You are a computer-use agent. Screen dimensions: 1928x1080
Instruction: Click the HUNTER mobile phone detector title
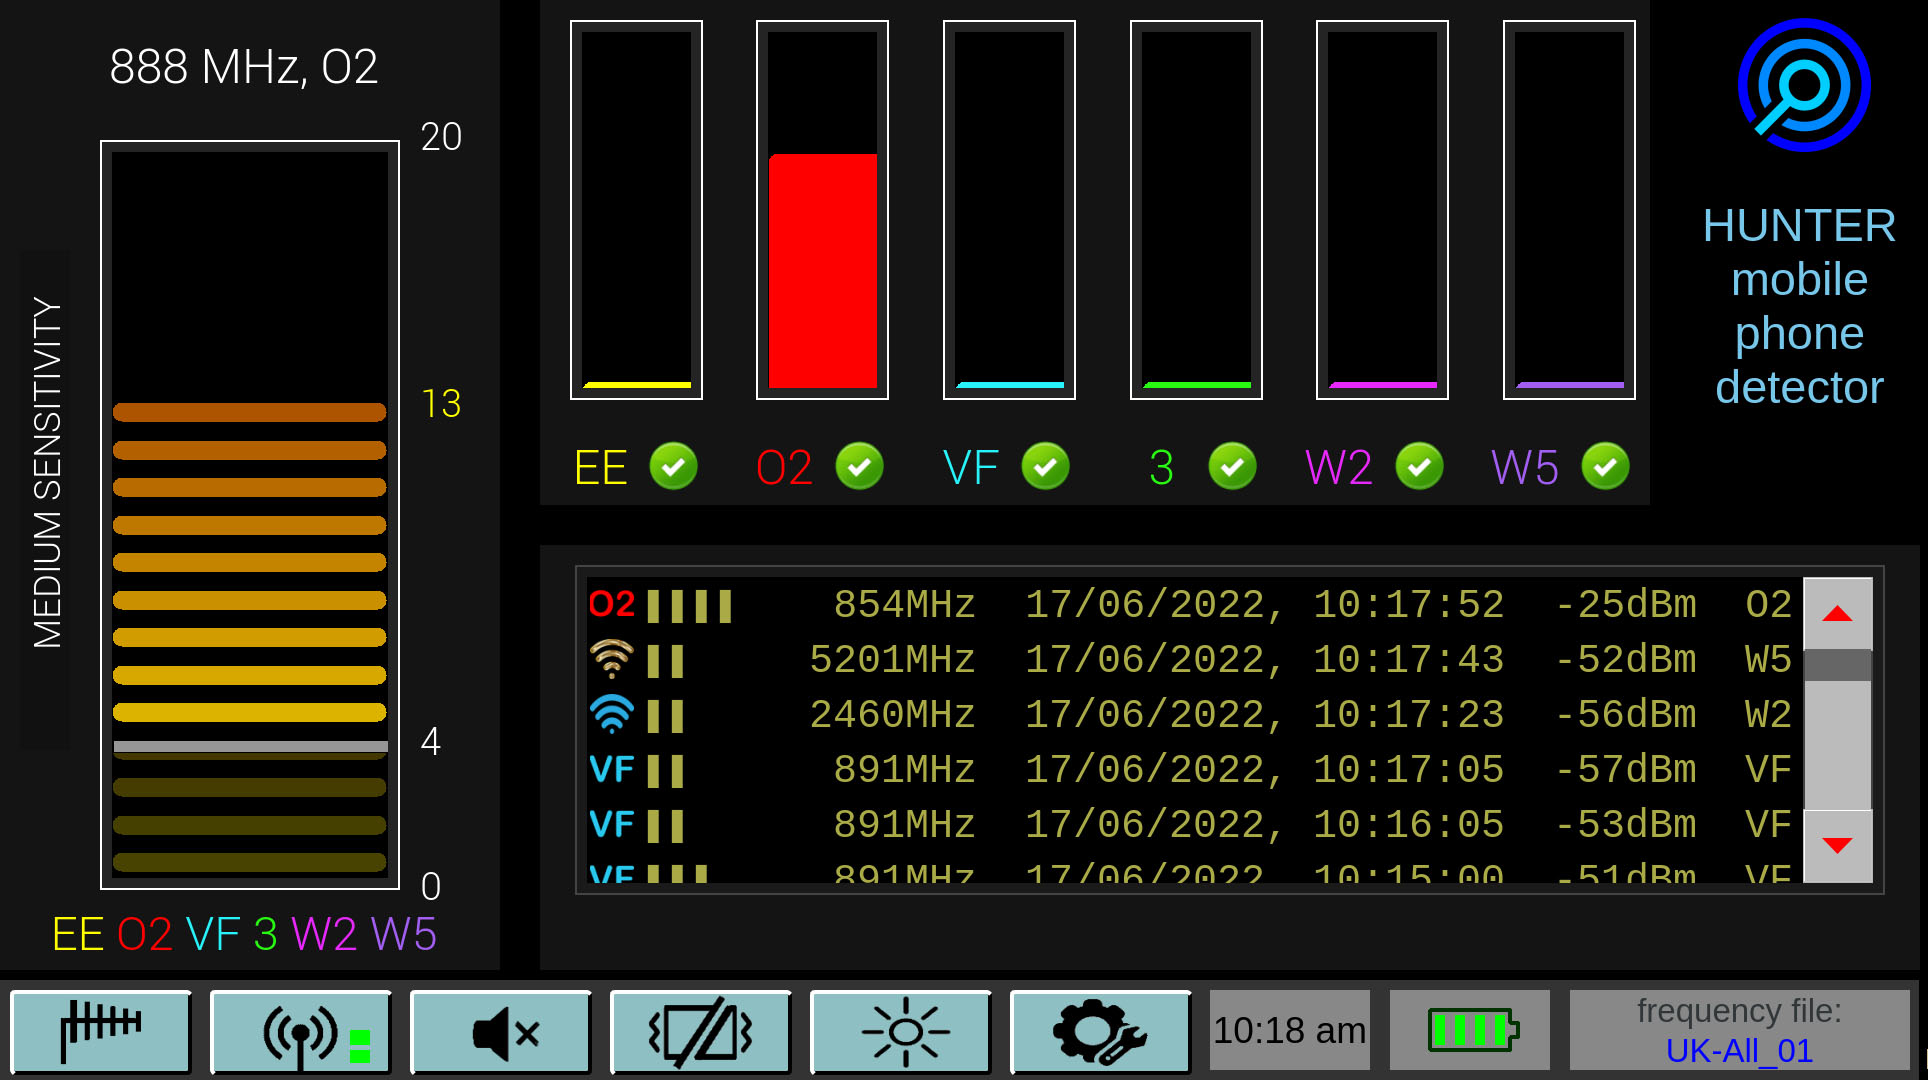coord(1800,306)
